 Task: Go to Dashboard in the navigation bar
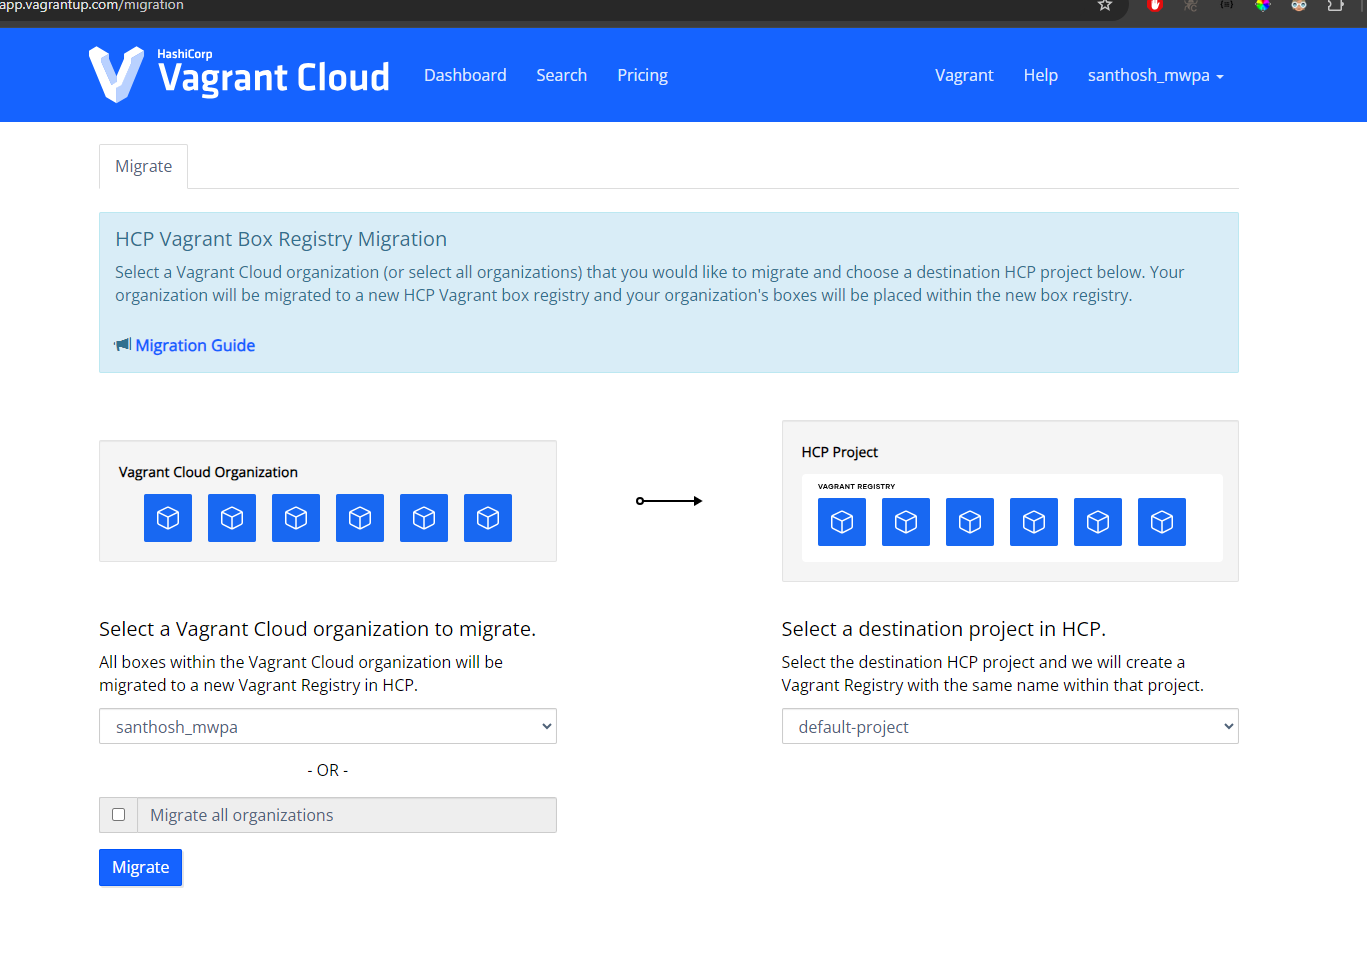coord(465,76)
